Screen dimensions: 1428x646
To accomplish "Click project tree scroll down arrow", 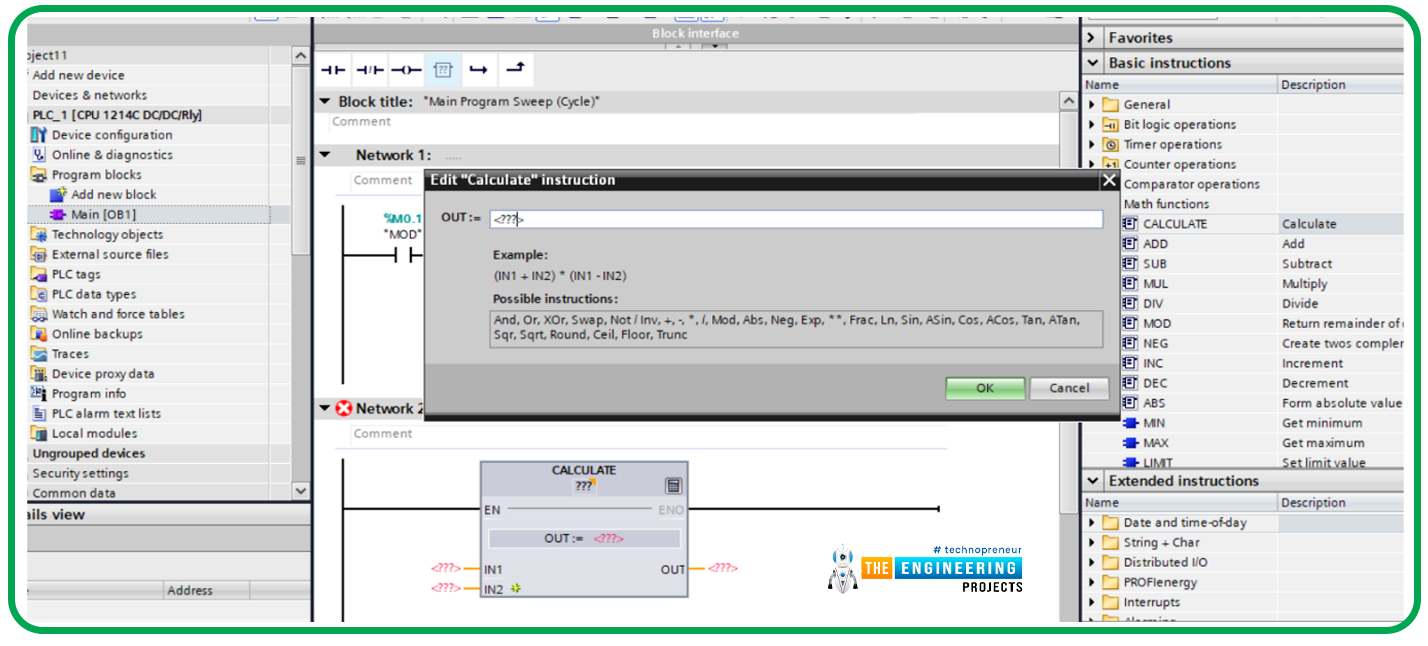I will click(301, 491).
